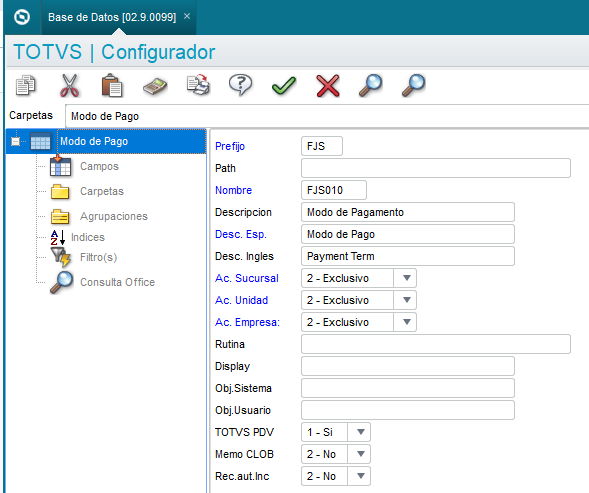
Task: Confirm with the green checkmark icon
Action: coord(284,86)
